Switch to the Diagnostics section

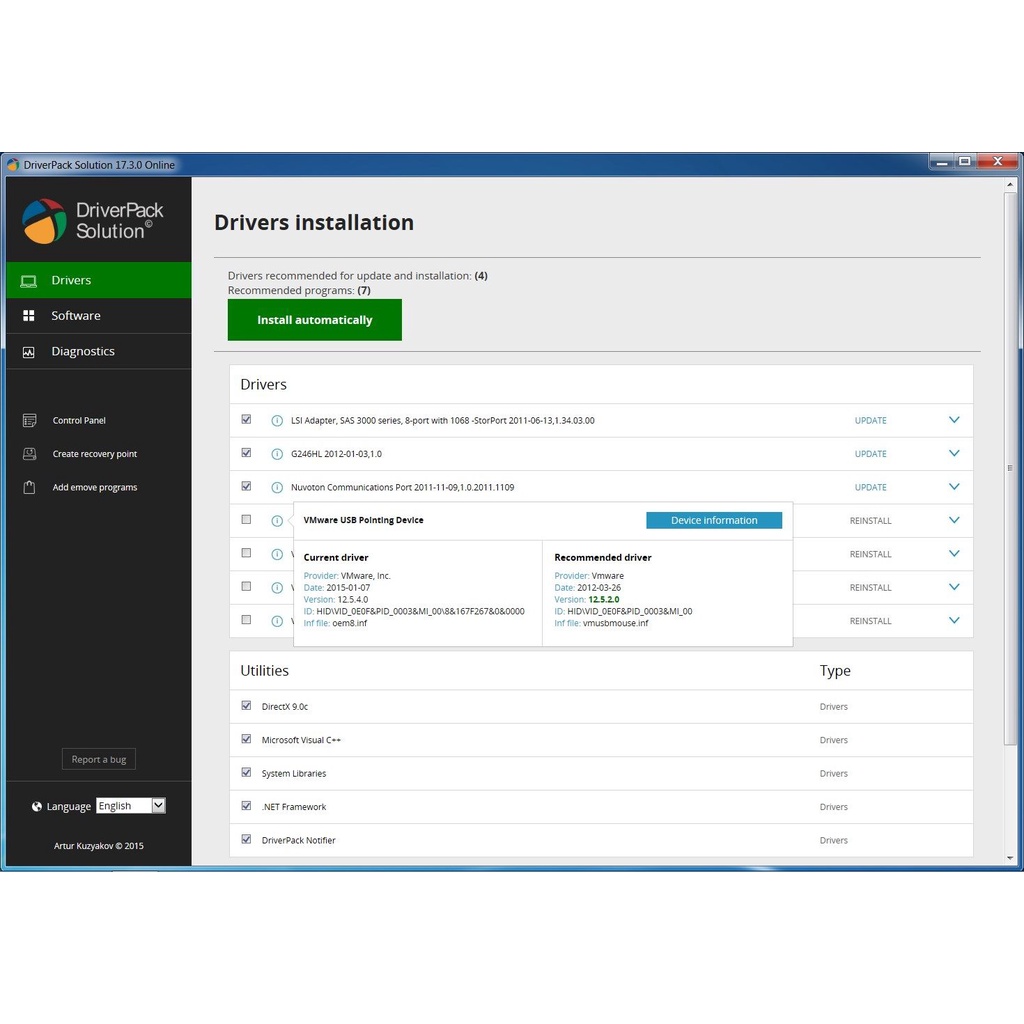[83, 352]
